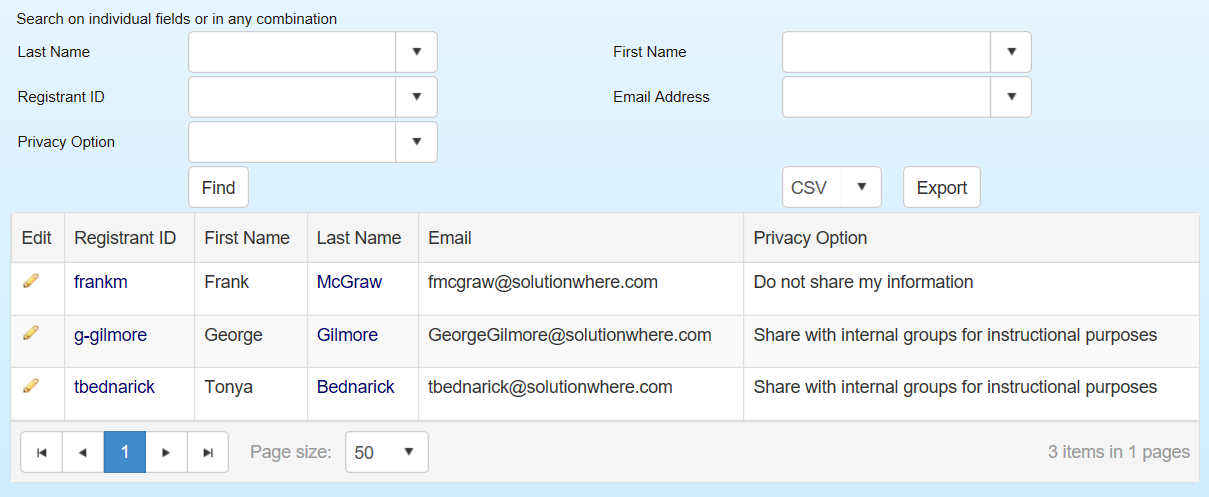Go to the first page of results
This screenshot has width=1209, height=497.
click(41, 452)
